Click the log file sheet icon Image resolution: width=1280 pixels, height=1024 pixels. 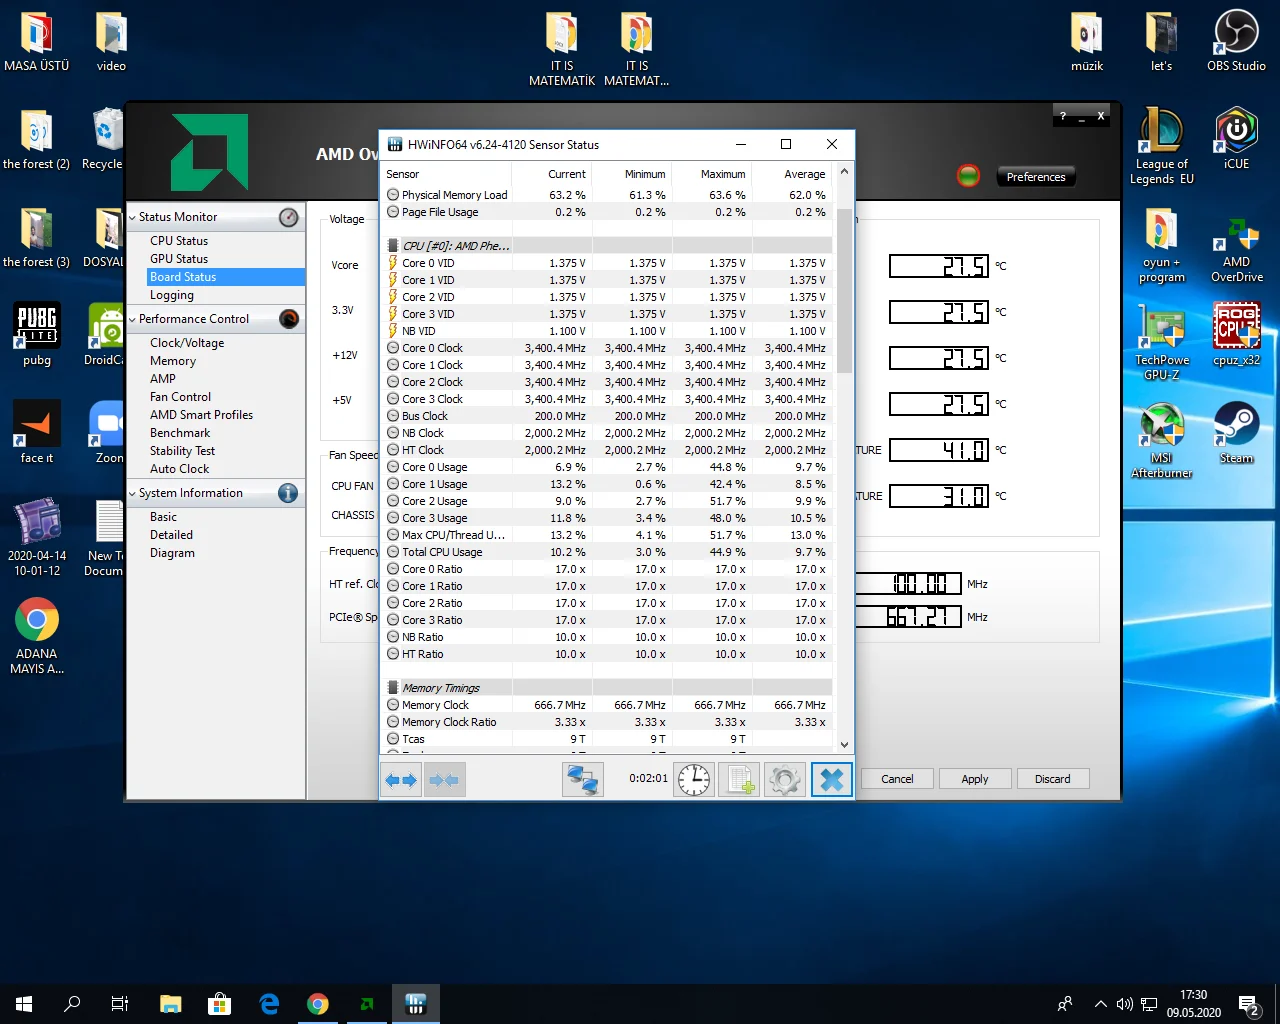coord(739,780)
